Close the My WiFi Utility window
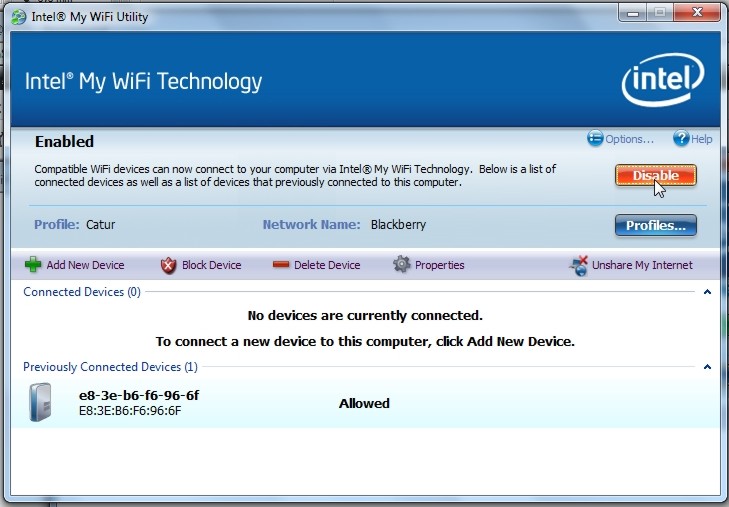Screen dimensions: 729x507 697,13
